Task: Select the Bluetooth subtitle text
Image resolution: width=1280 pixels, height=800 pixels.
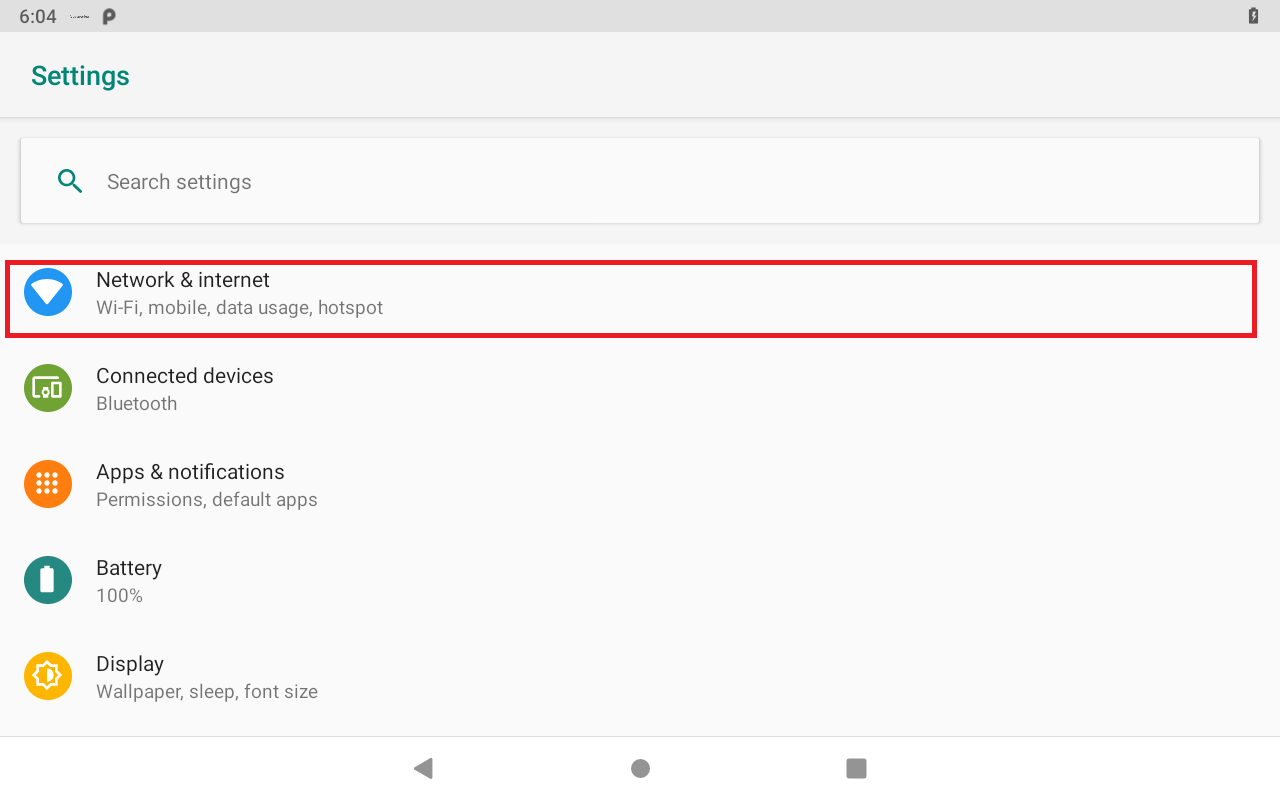Action: (136, 404)
